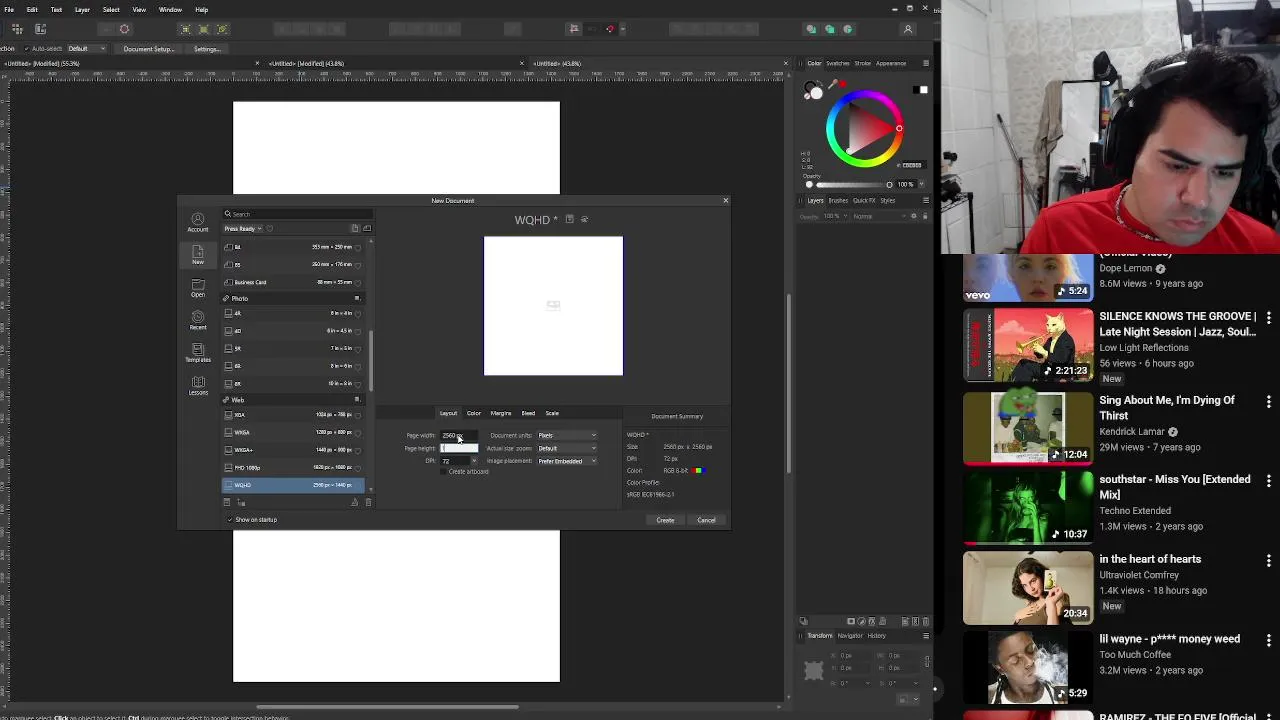Click the black and white reset swatches
The width and height of the screenshot is (1280, 720).
pos(920,90)
